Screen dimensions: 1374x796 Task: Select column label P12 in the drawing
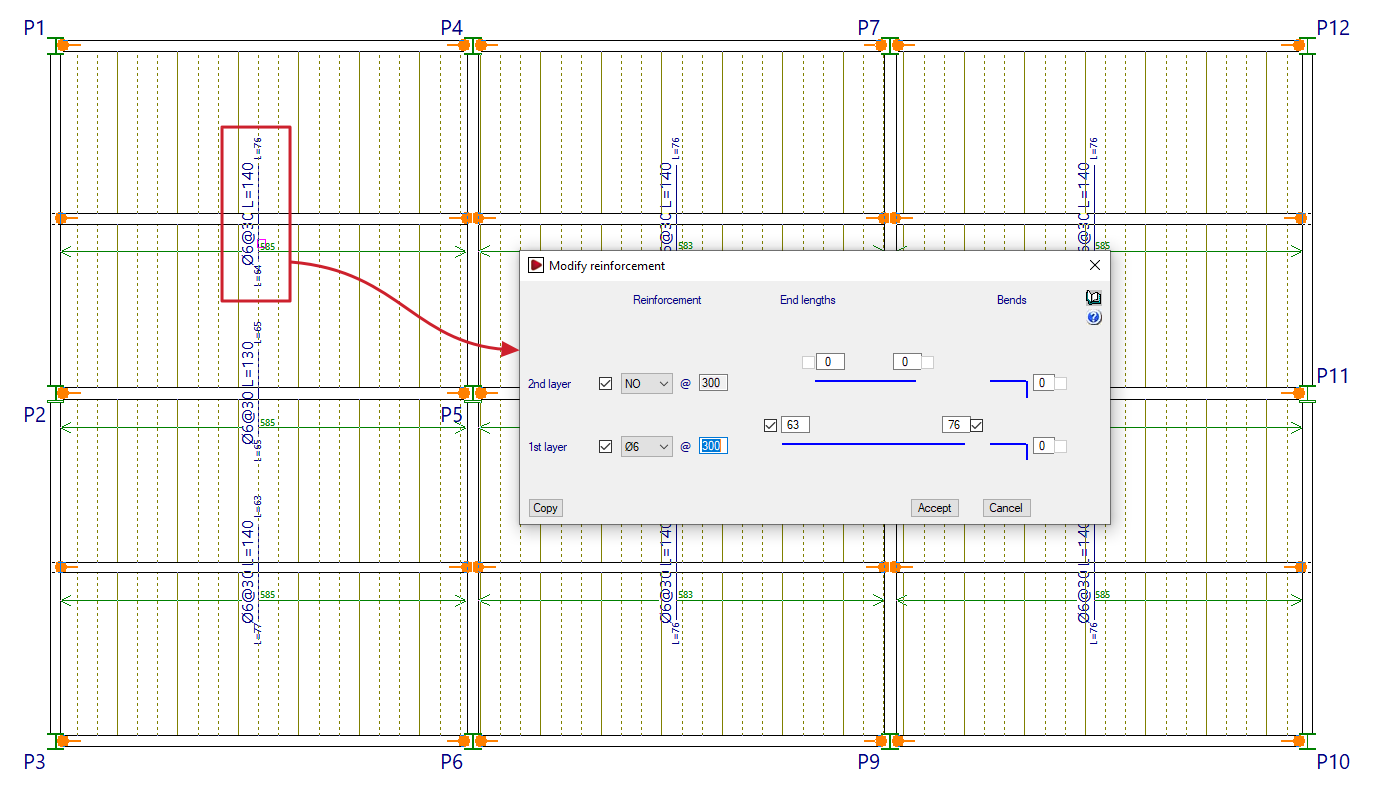pyautogui.click(x=1333, y=28)
